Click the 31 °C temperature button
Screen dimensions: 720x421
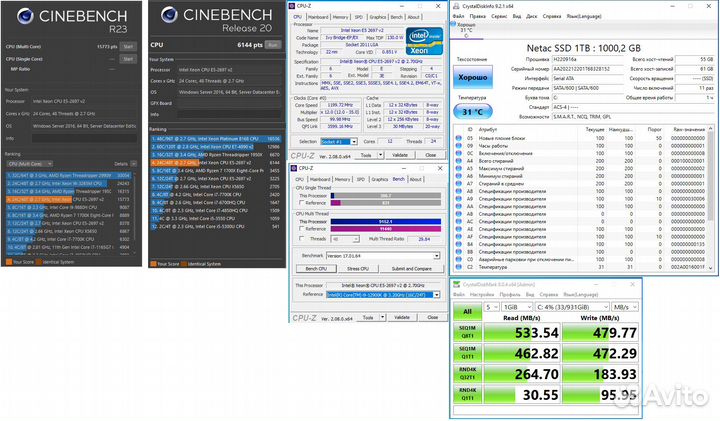(x=472, y=112)
